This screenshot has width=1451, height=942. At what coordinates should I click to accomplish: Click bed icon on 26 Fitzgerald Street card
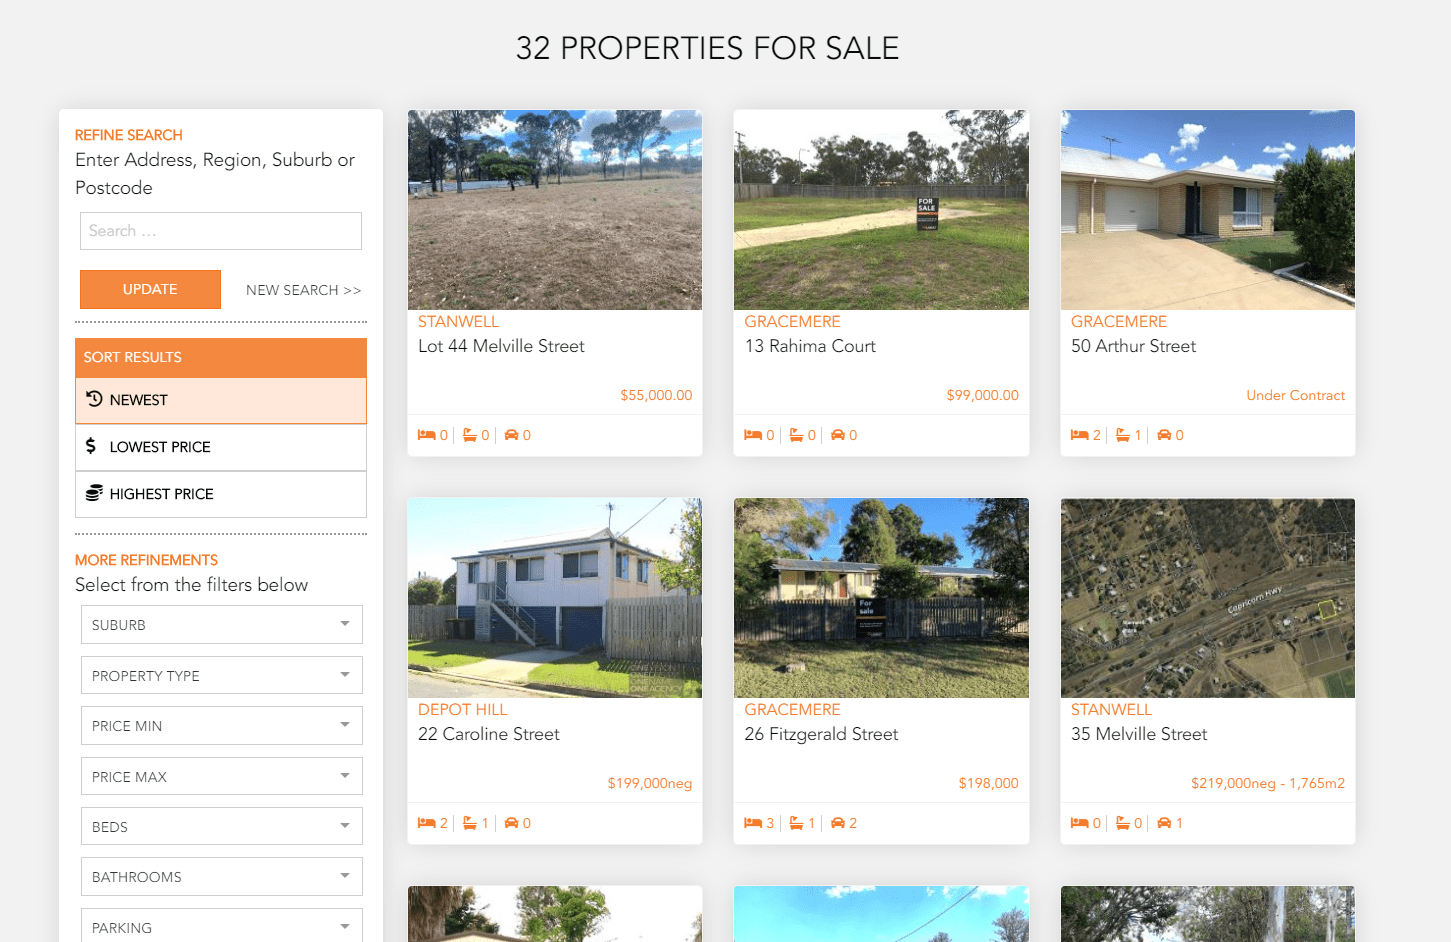pos(753,823)
